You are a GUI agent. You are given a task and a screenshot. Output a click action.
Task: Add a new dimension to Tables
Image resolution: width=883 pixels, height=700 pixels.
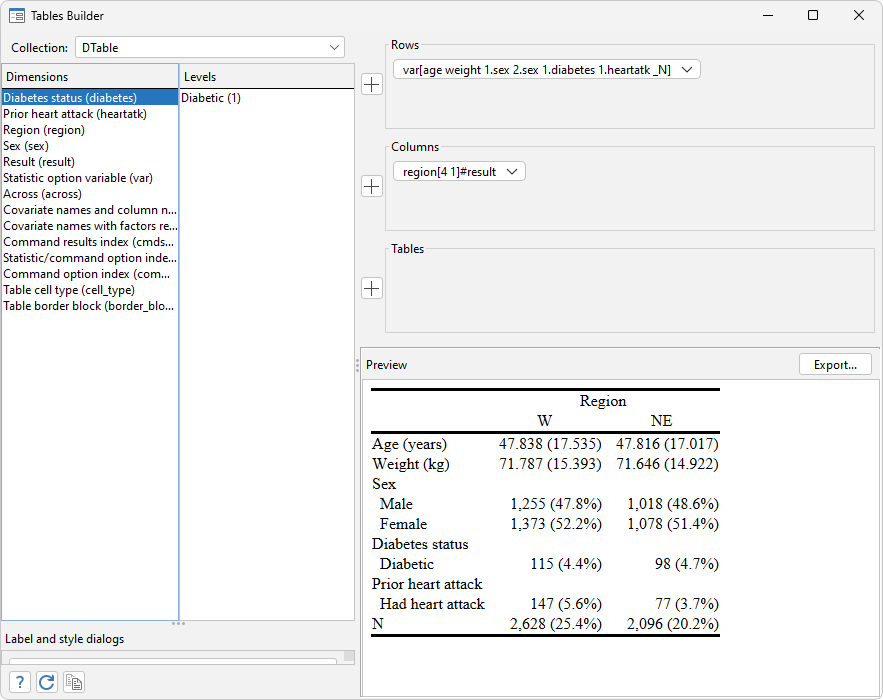click(371, 288)
